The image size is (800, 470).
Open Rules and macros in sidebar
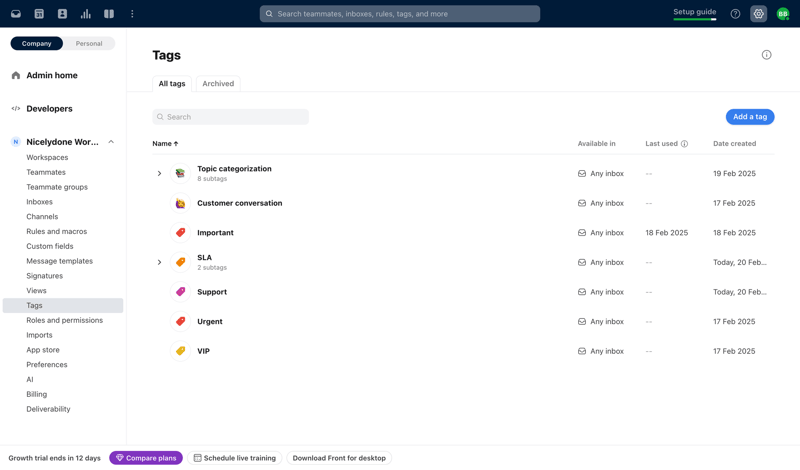point(57,232)
